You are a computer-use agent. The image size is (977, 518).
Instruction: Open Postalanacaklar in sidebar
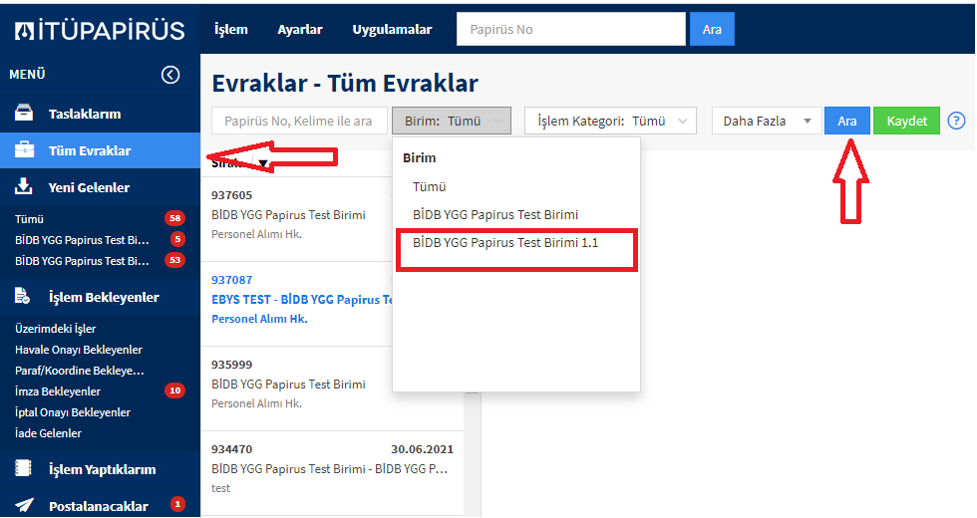(100, 506)
